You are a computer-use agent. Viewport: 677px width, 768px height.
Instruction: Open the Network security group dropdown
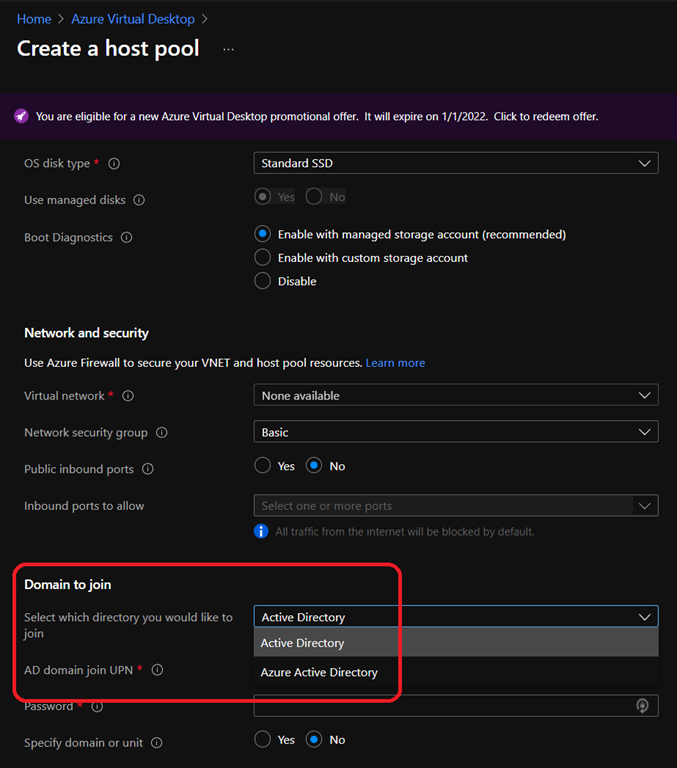tap(456, 433)
